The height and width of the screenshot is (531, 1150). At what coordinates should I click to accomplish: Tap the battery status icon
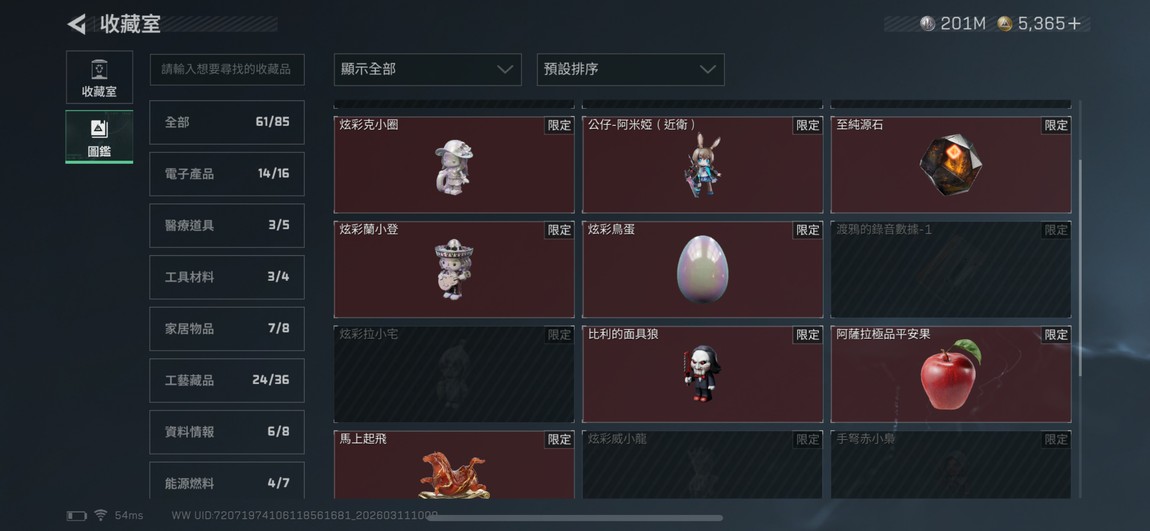pos(77,516)
